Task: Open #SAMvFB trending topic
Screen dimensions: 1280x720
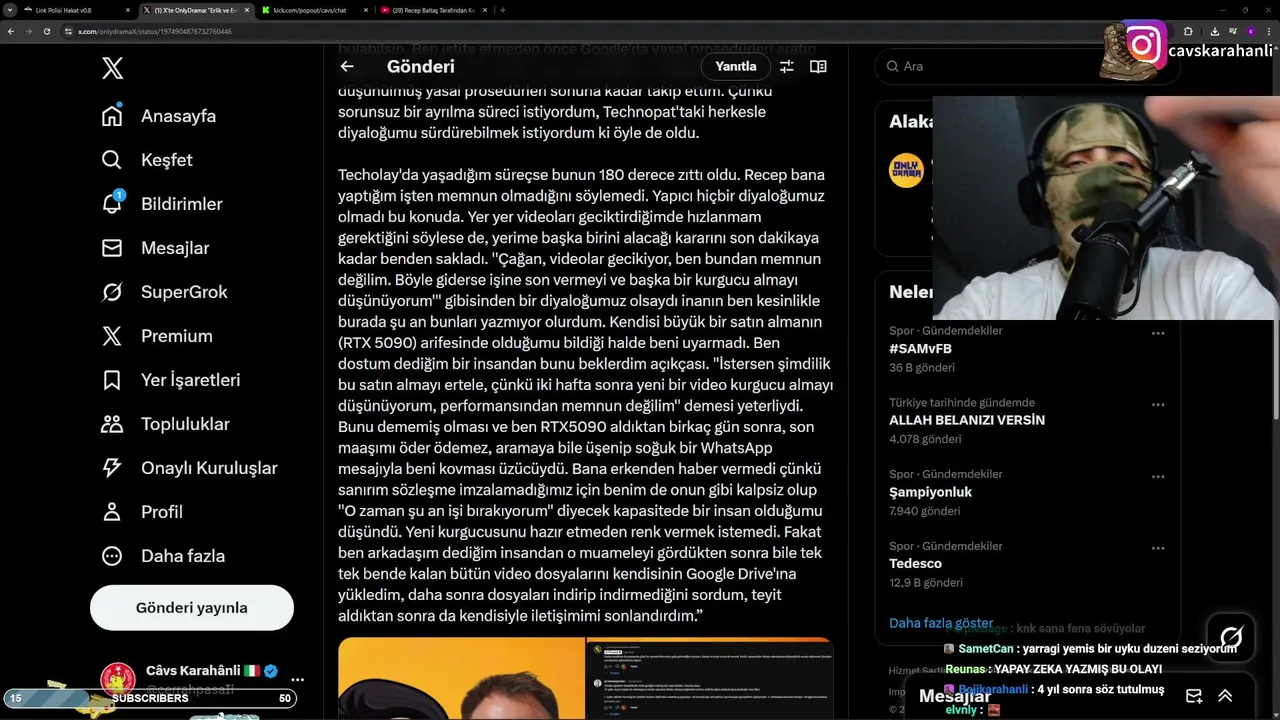Action: (920, 349)
